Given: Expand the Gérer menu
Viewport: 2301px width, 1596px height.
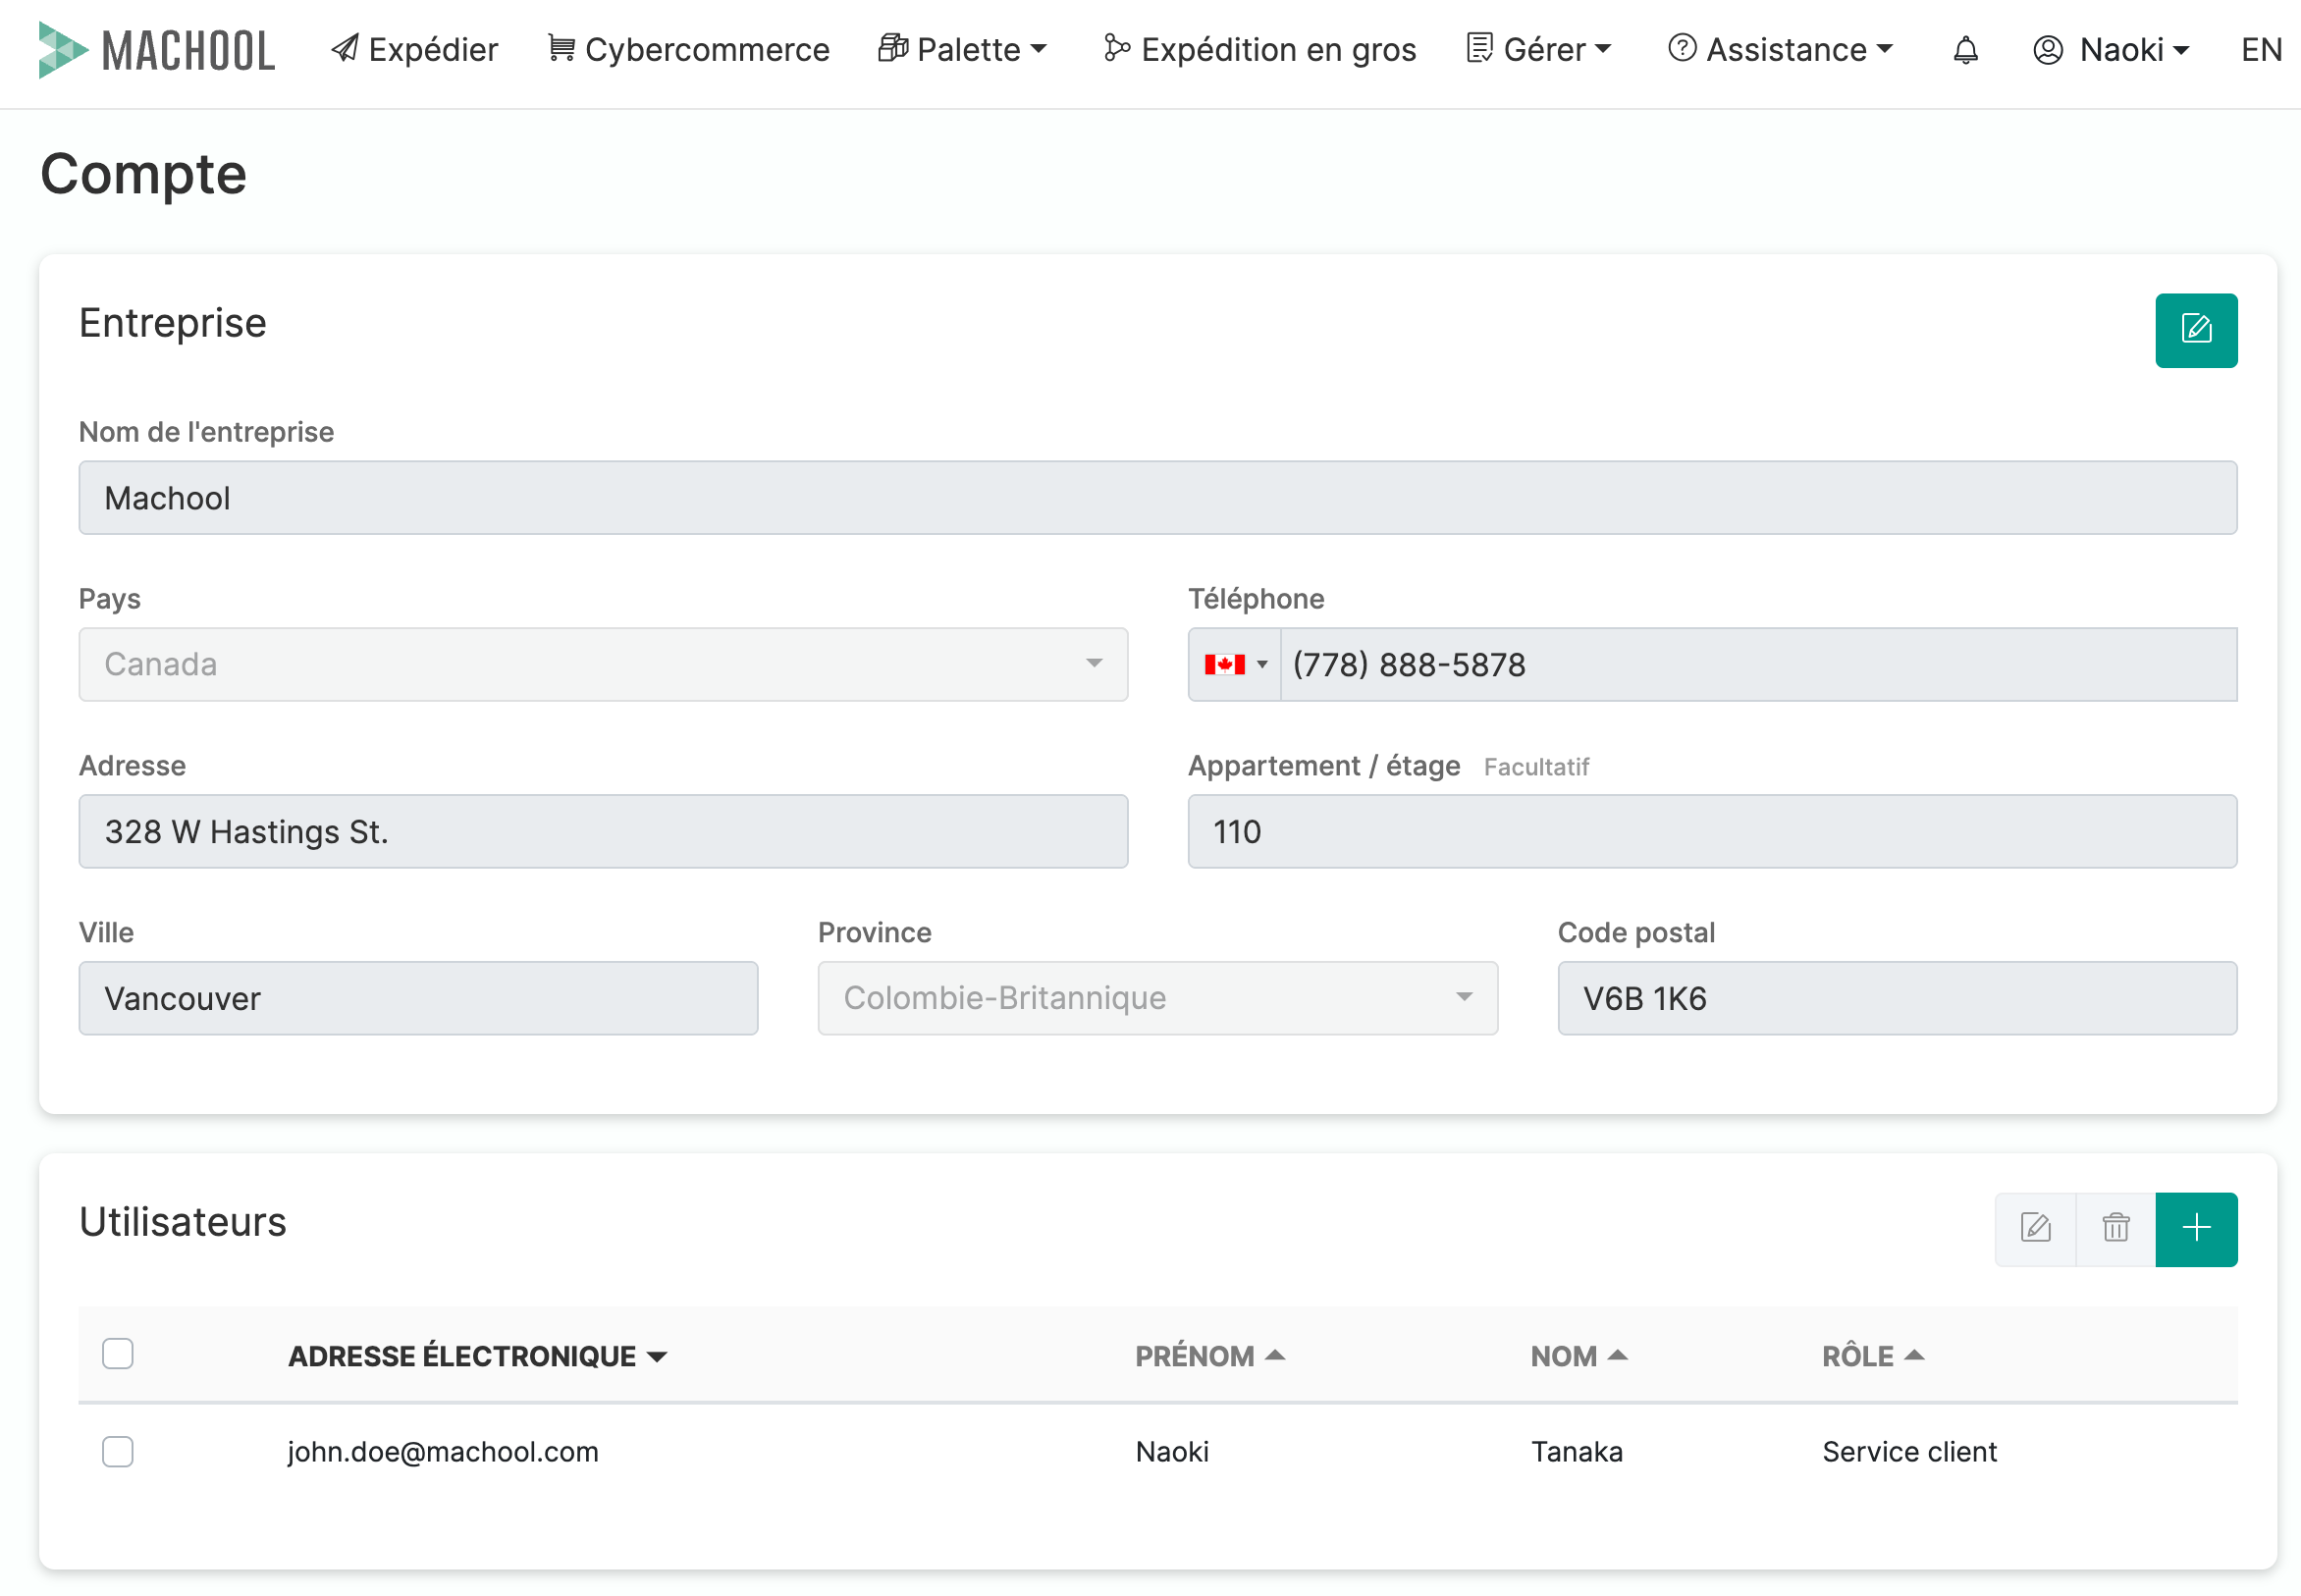Looking at the screenshot, I should click(1538, 50).
